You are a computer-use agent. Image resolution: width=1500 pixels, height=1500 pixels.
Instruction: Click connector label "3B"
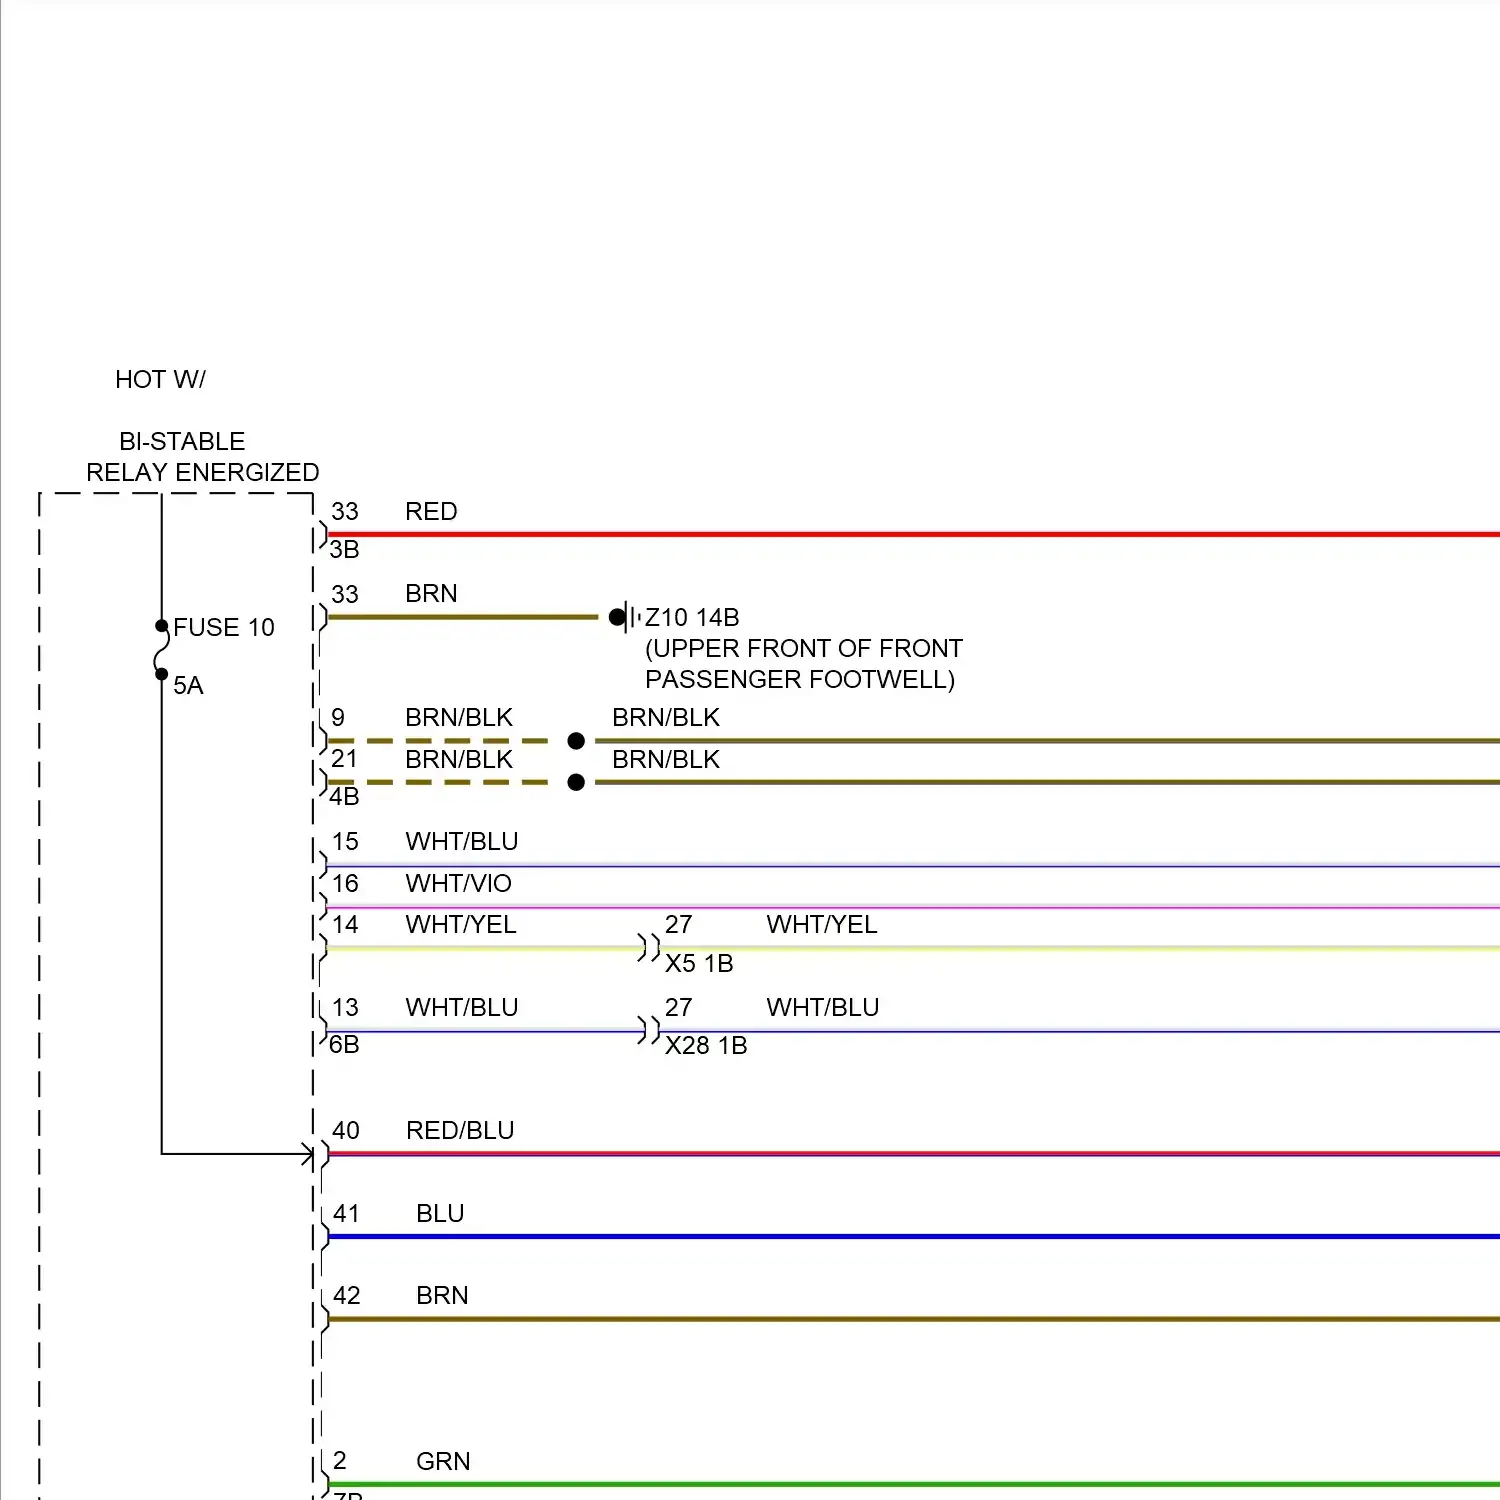(x=344, y=550)
